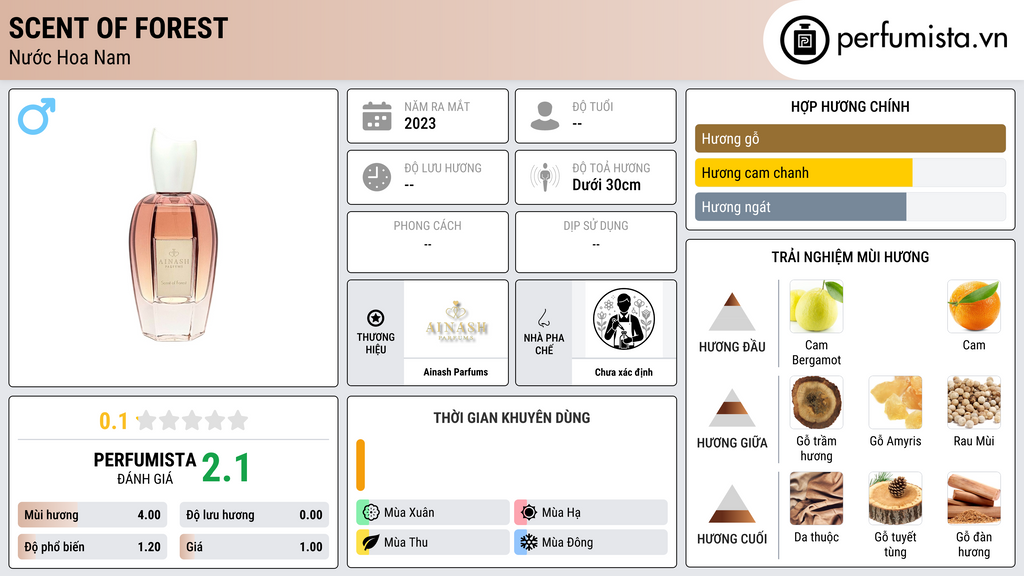Screen dimensions: 1024x576
Task: Click the Scent of Forest bottle image
Action: click(x=174, y=235)
